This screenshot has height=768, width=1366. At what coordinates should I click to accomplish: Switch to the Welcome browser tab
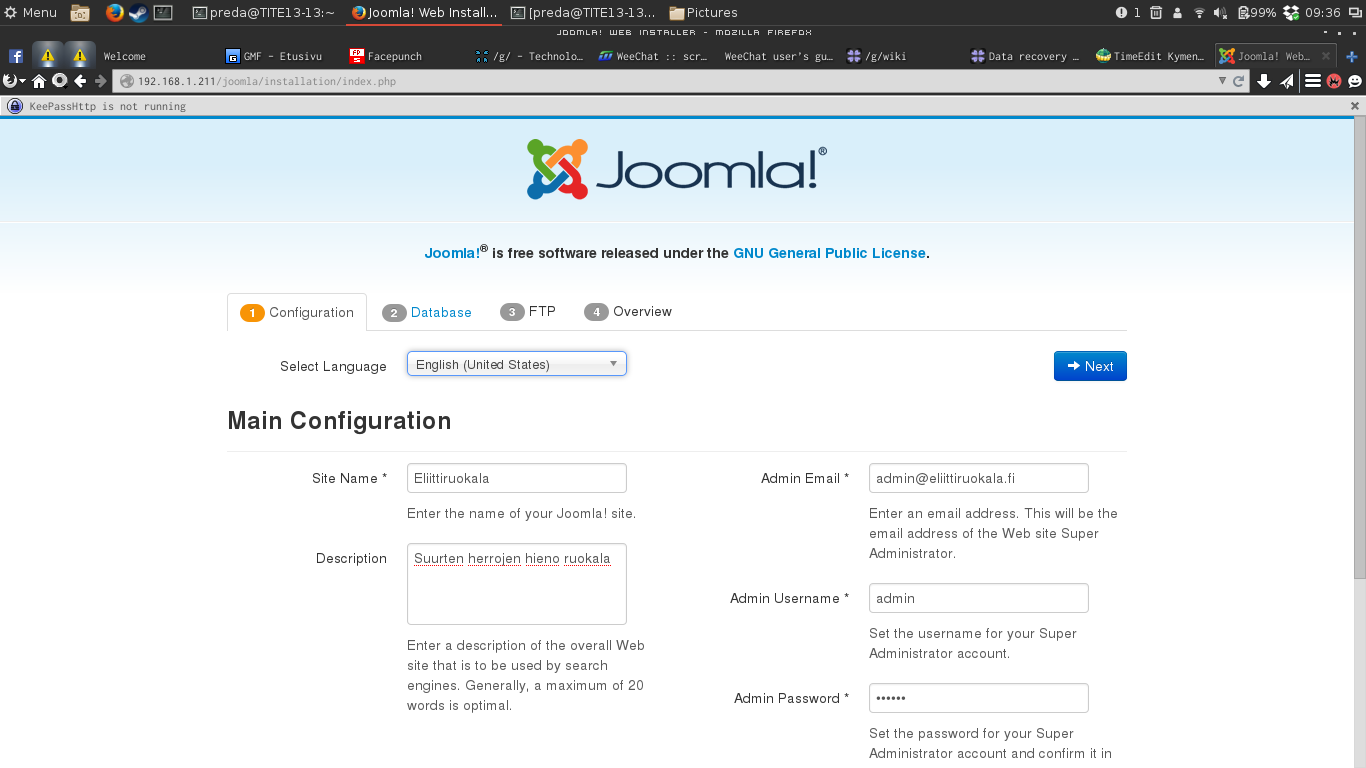pos(158,56)
